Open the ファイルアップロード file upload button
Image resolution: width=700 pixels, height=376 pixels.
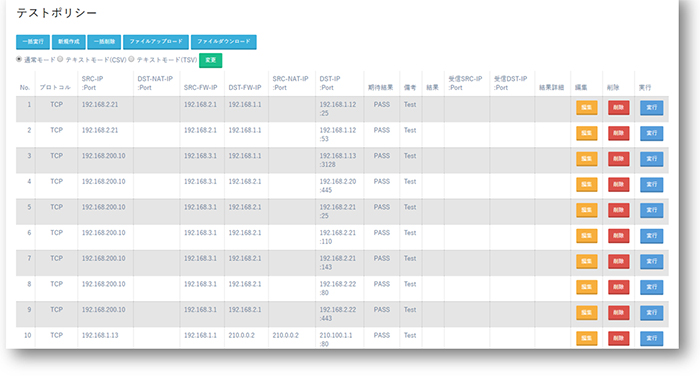[x=156, y=42]
